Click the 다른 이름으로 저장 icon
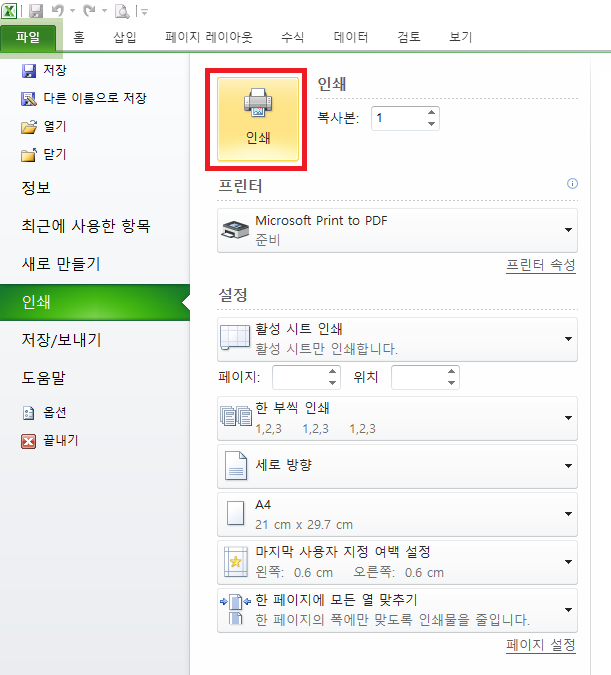Image resolution: width=611 pixels, height=675 pixels. tap(29, 99)
